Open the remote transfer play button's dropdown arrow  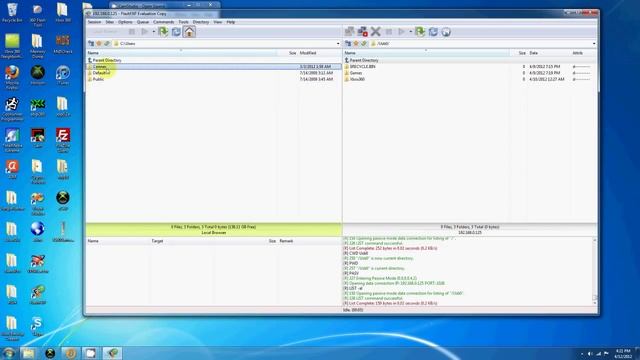[411, 32]
